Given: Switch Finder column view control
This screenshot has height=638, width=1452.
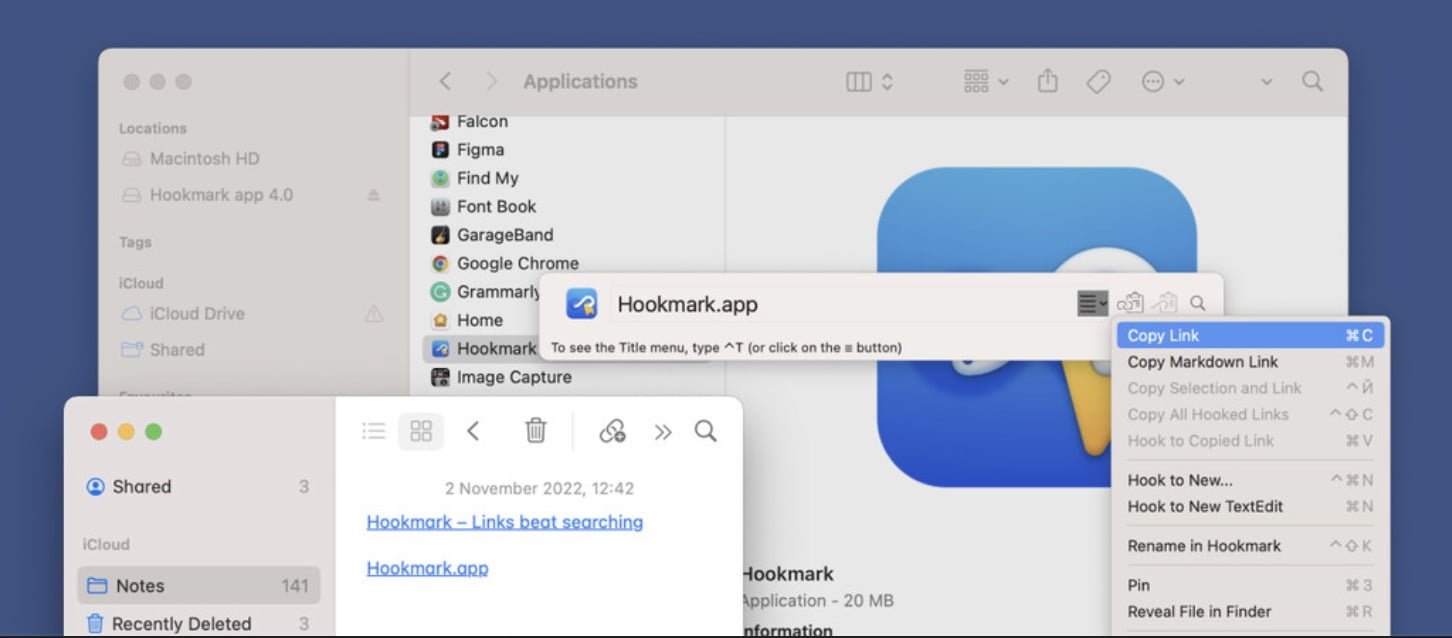Looking at the screenshot, I should tap(869, 82).
